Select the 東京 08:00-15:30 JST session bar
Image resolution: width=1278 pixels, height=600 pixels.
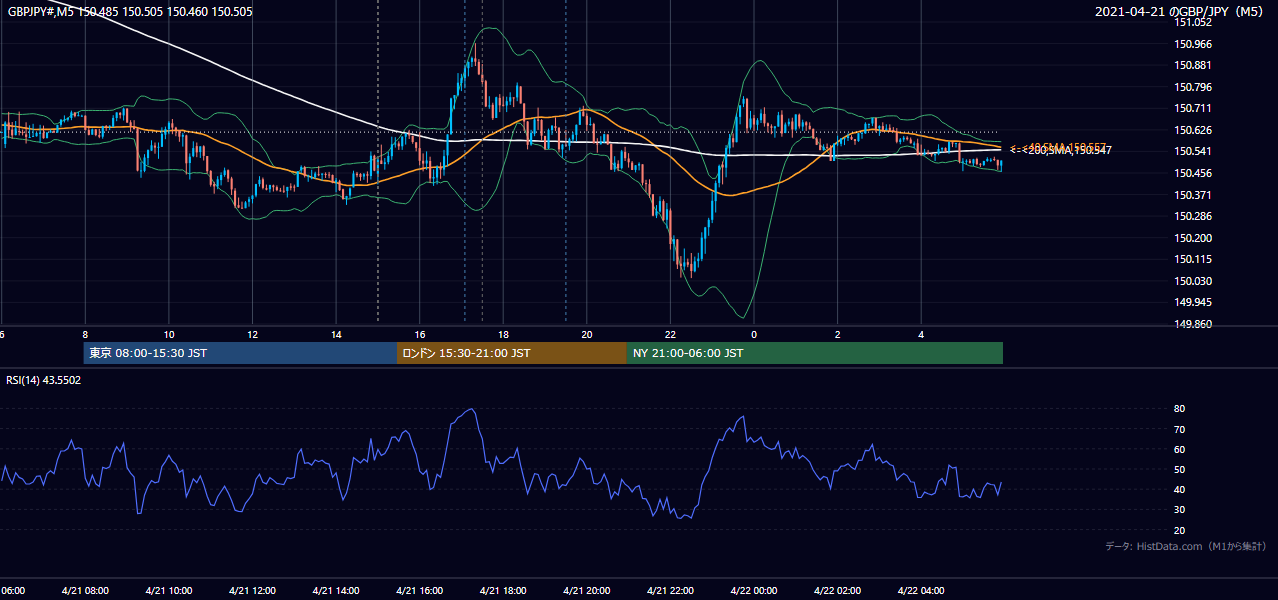[x=240, y=353]
